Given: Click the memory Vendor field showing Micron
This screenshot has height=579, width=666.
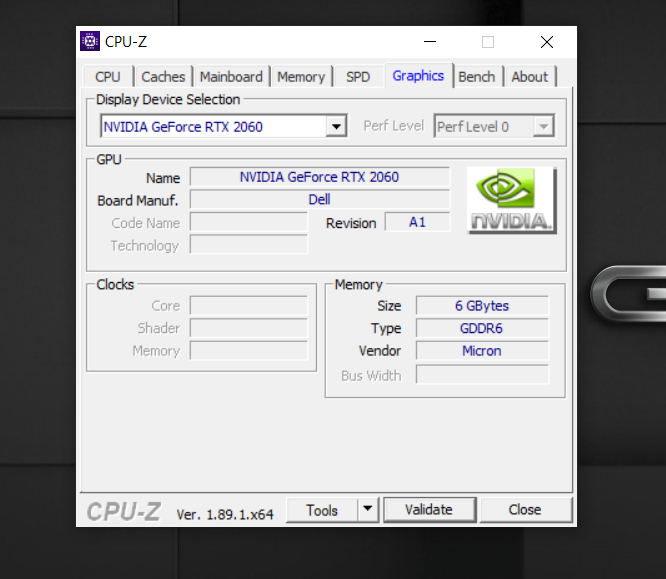Looking at the screenshot, I should [482, 351].
